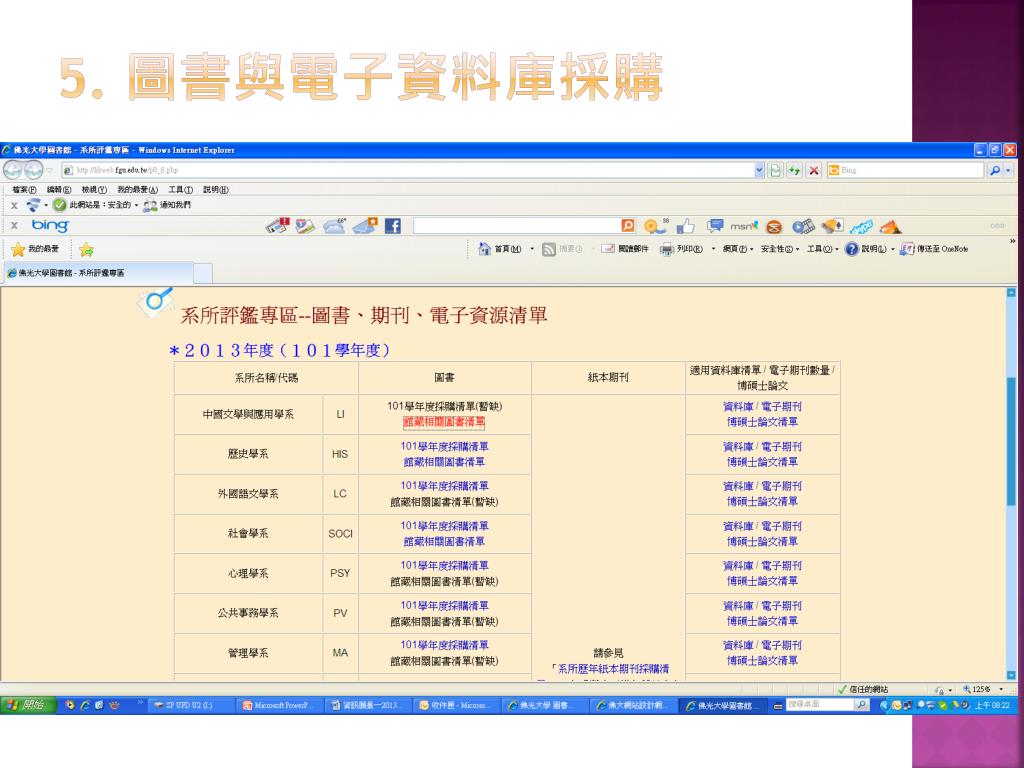1024x768 pixels.
Task: Open 資料庫 link in the 公共事務學系 row
Action: point(738,606)
